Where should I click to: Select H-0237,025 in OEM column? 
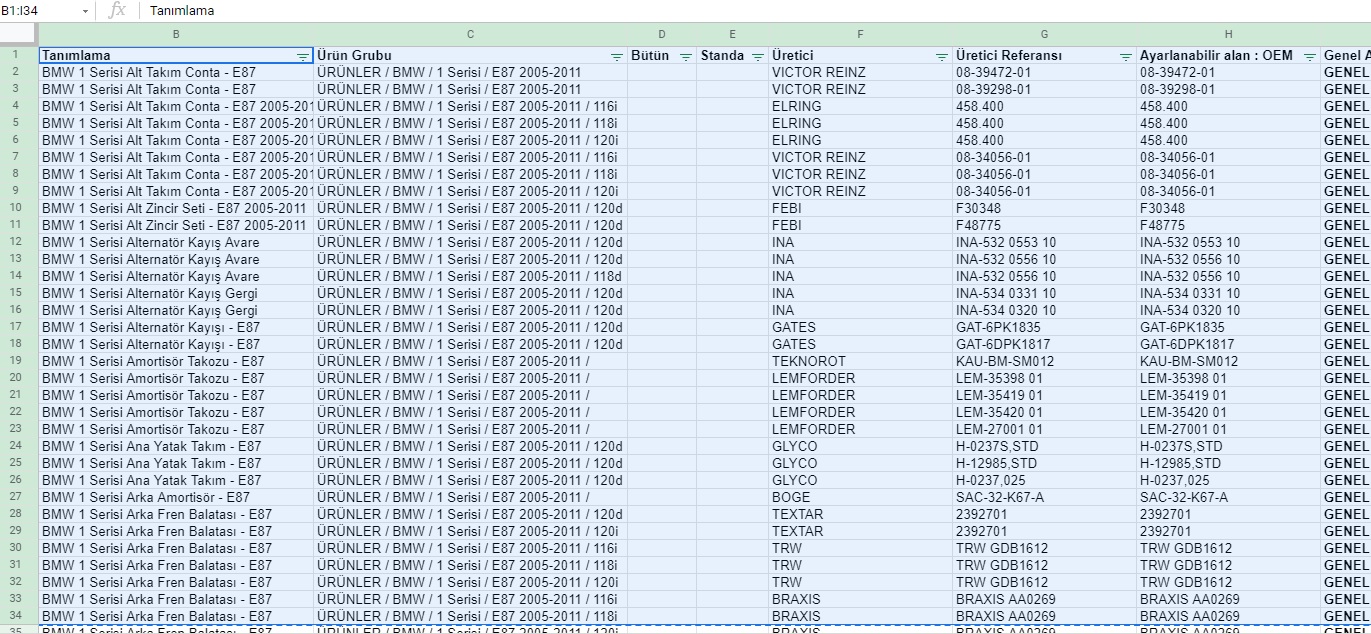tap(1229, 480)
